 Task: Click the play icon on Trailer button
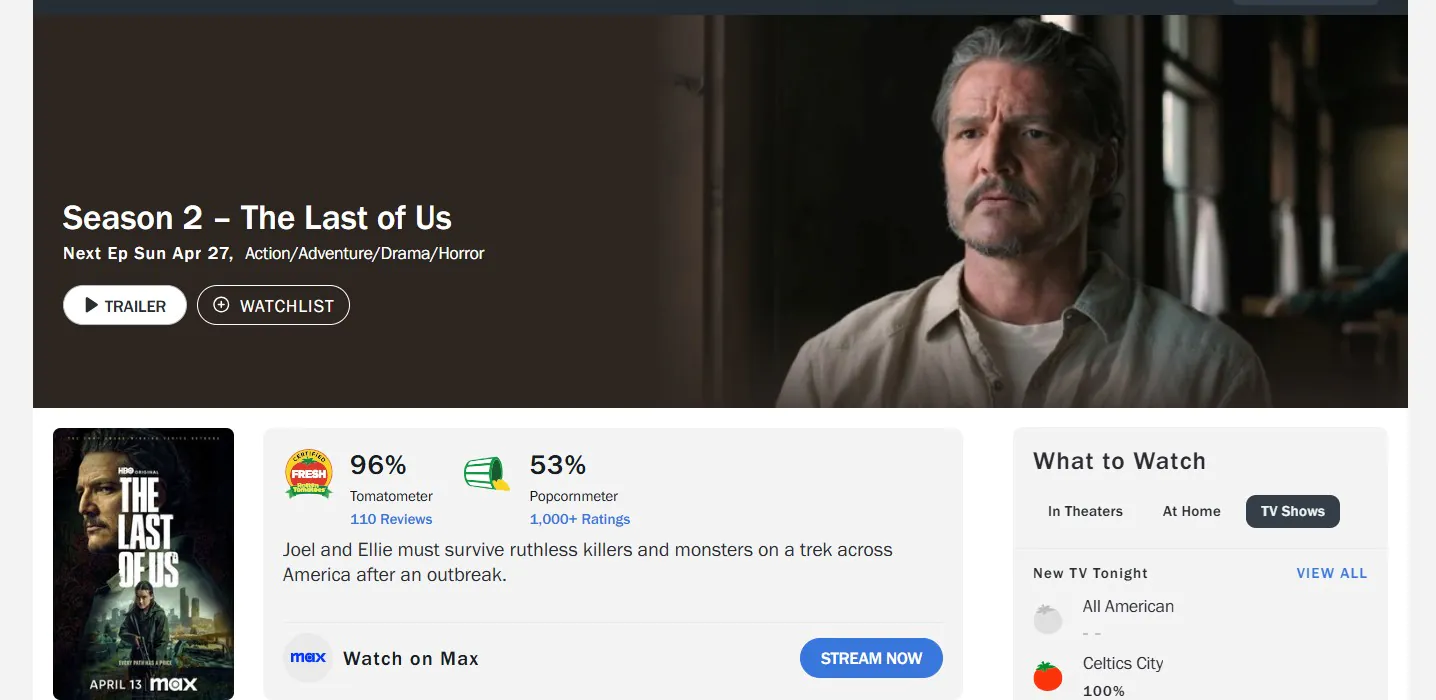pos(91,306)
